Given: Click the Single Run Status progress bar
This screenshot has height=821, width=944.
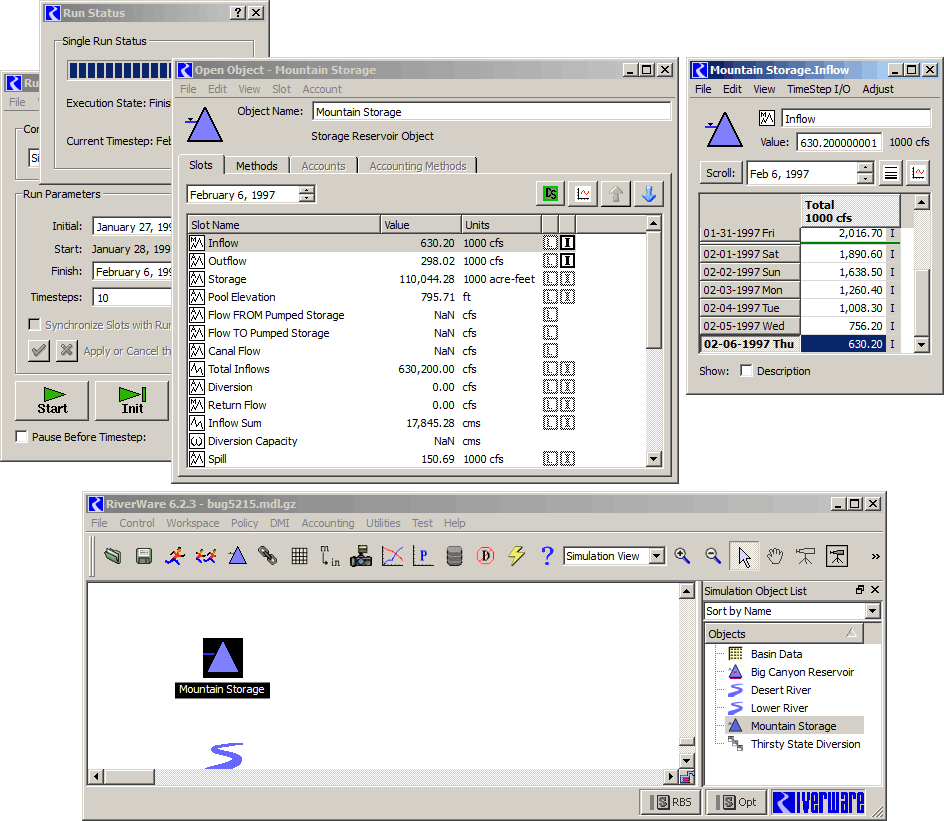Looking at the screenshot, I should (119, 70).
